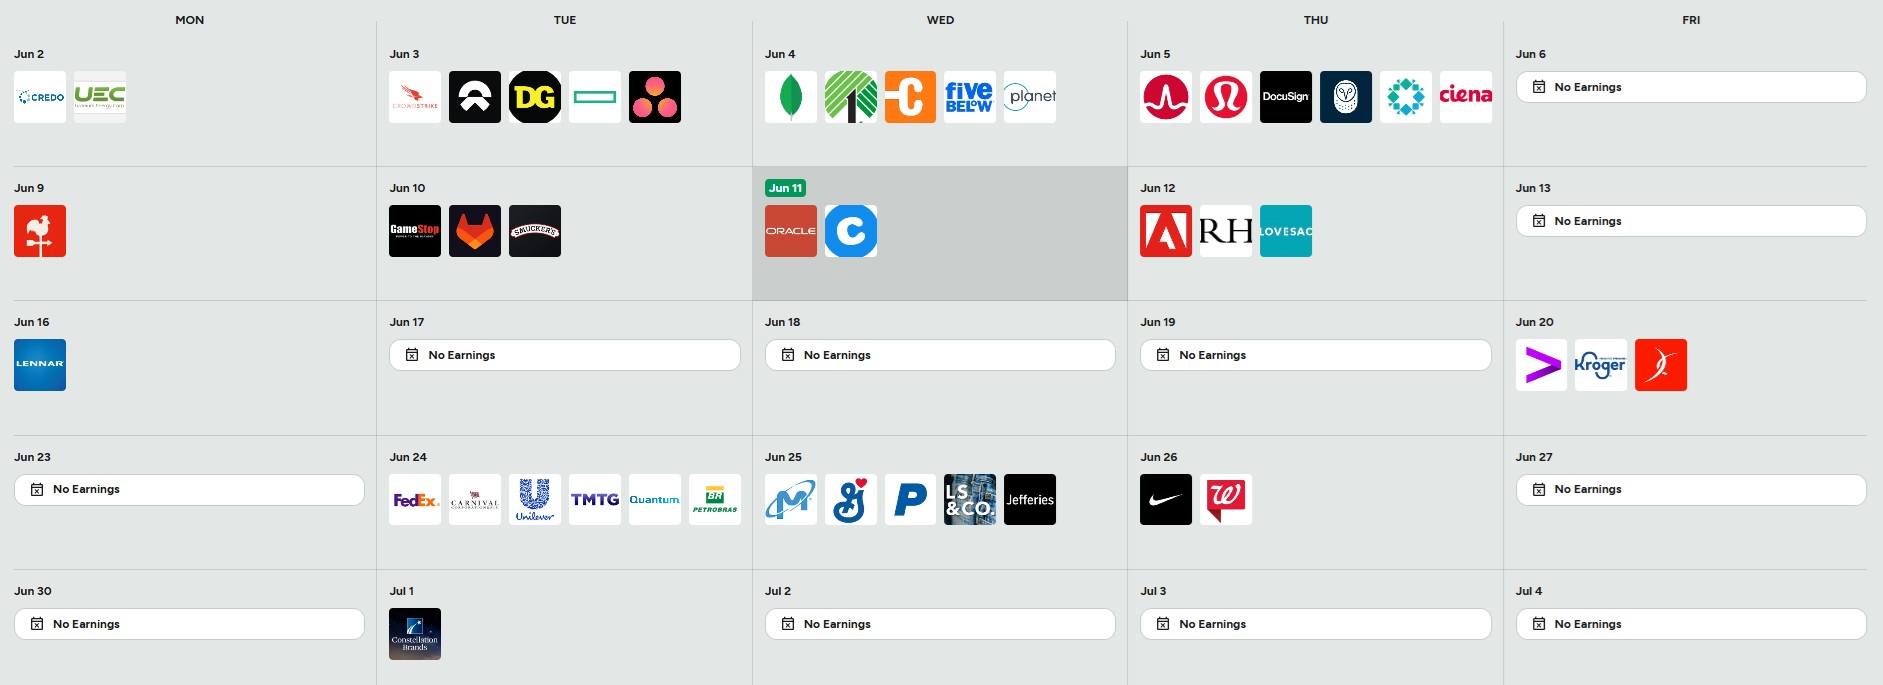Open the MongoDB leaf logo
Image resolution: width=1883 pixels, height=685 pixels.
pyautogui.click(x=791, y=97)
